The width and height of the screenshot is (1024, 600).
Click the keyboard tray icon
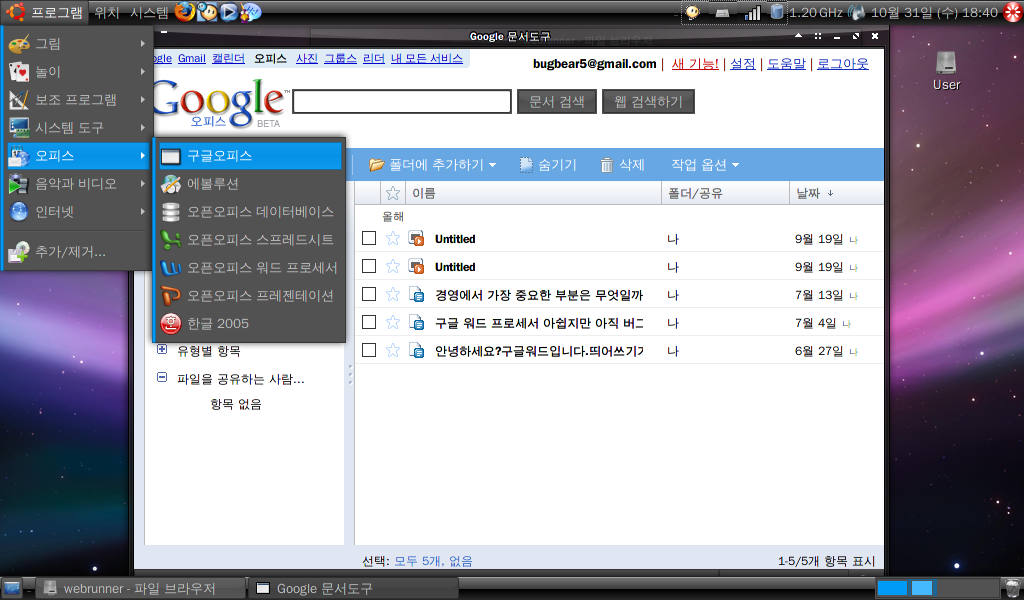tap(722, 12)
